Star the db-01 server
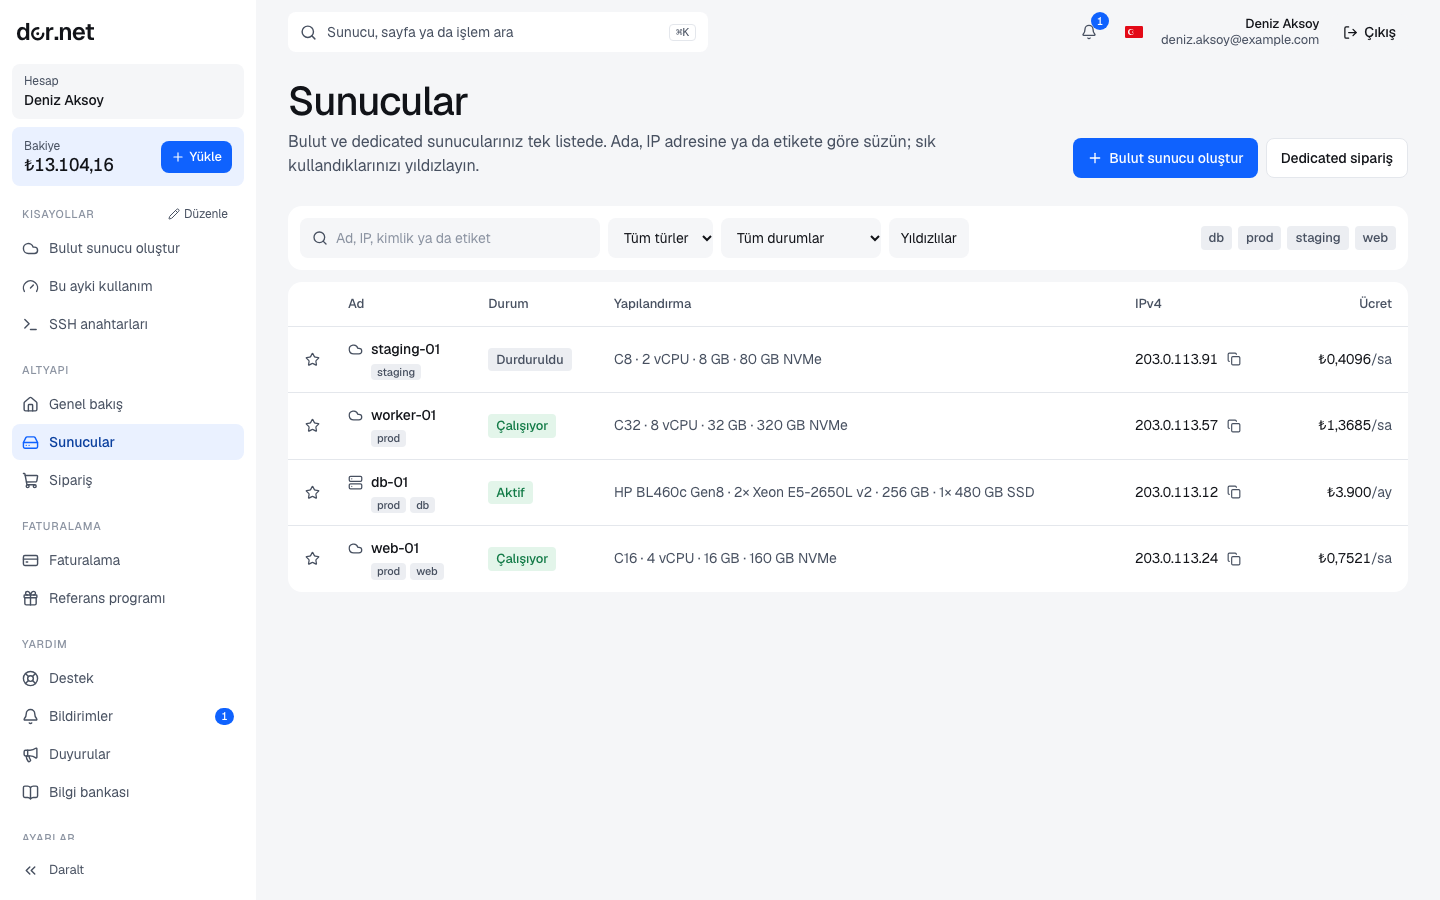The height and width of the screenshot is (900, 1440). 313,493
